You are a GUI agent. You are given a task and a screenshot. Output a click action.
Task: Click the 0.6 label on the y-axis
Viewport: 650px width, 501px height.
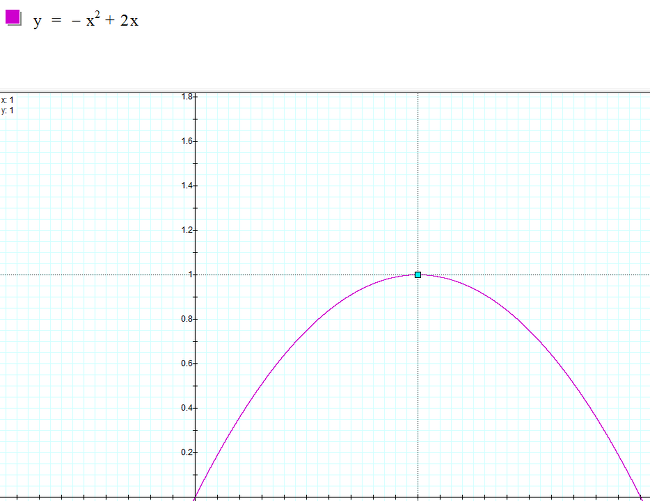click(187, 363)
